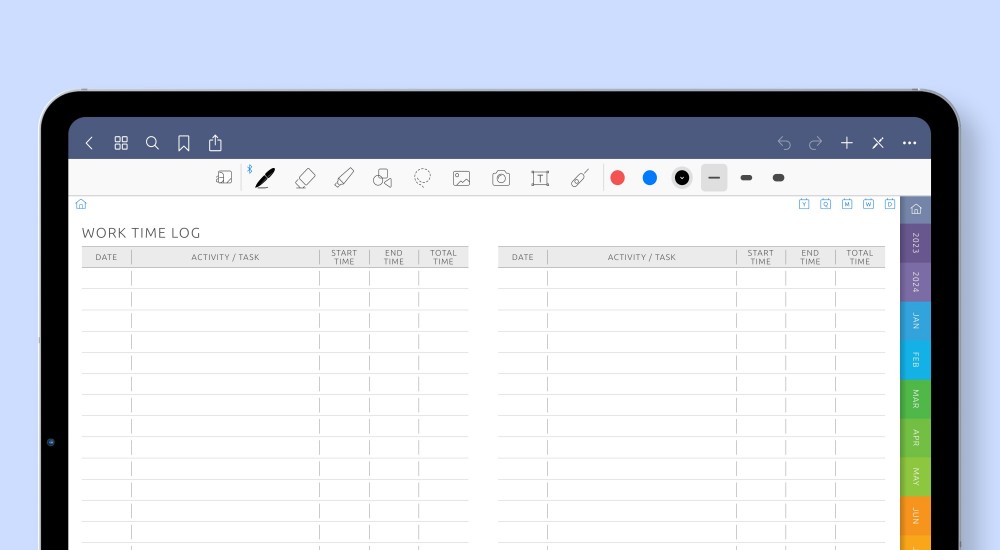This screenshot has width=1000, height=550.
Task: Open the planner home icon above title
Action: pyautogui.click(x=81, y=204)
